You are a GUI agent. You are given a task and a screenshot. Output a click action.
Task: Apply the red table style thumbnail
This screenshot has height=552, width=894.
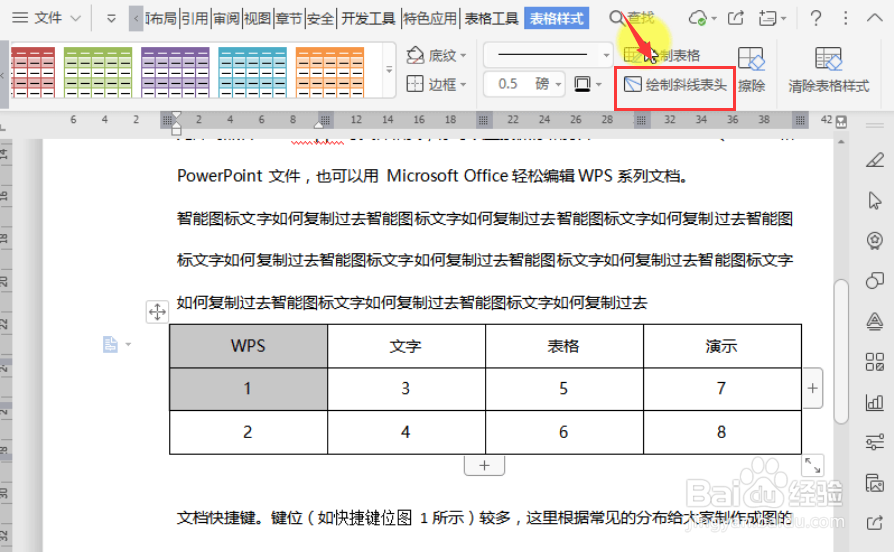pyautogui.click(x=33, y=72)
